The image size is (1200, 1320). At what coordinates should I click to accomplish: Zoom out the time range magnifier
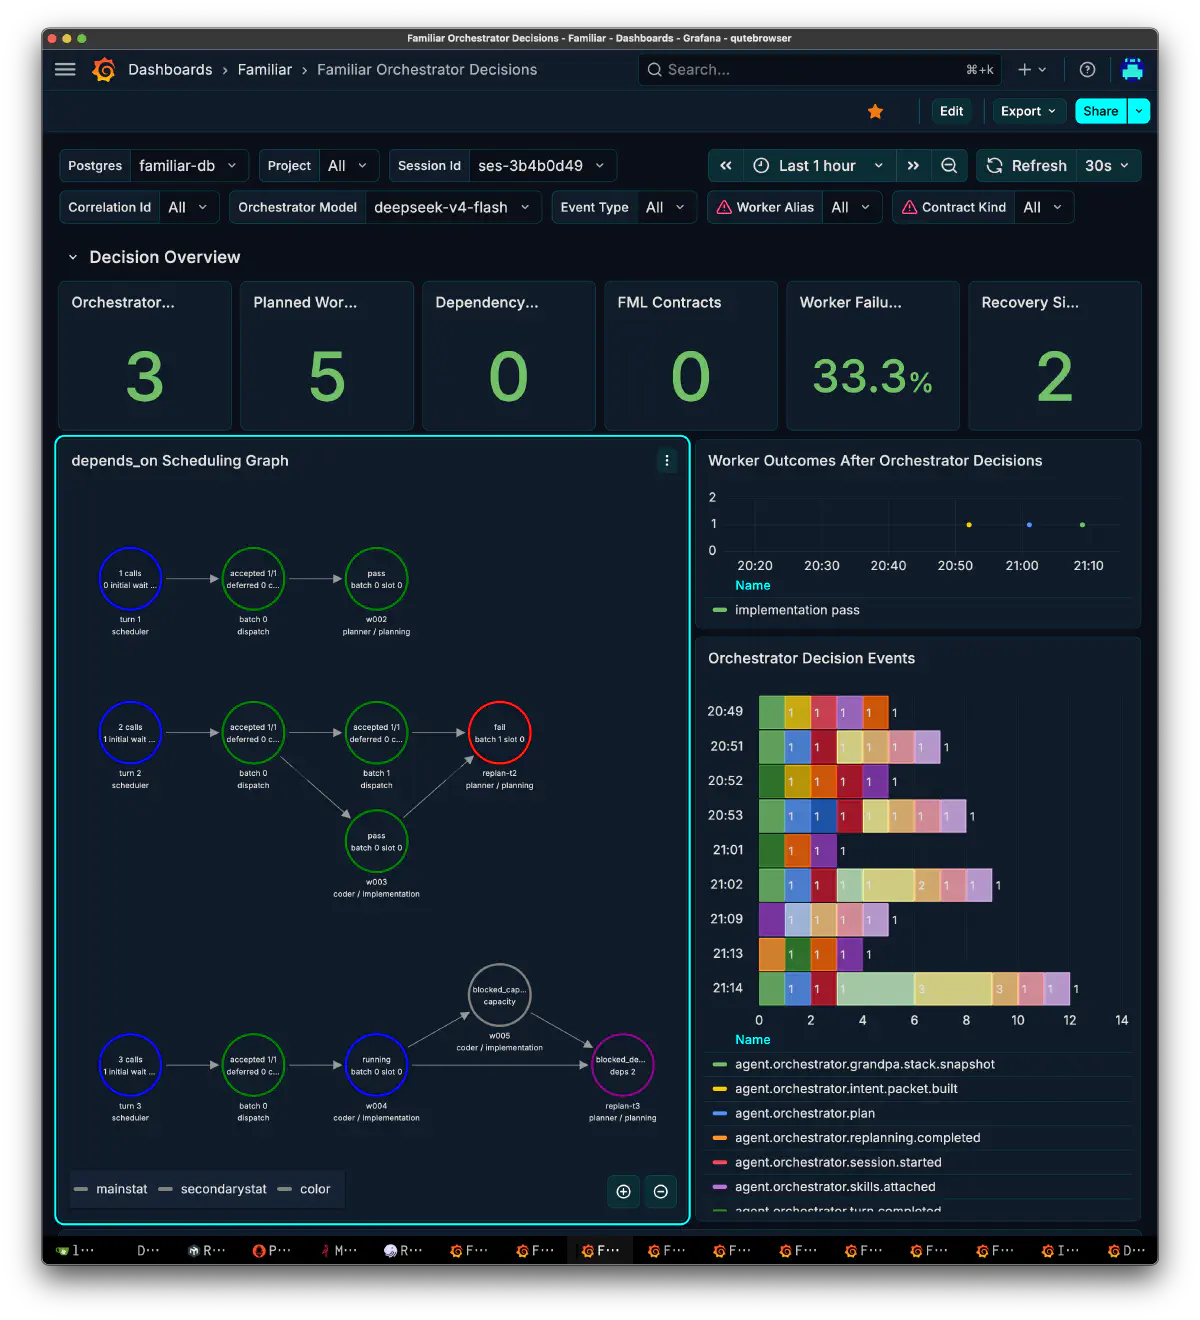tap(949, 166)
